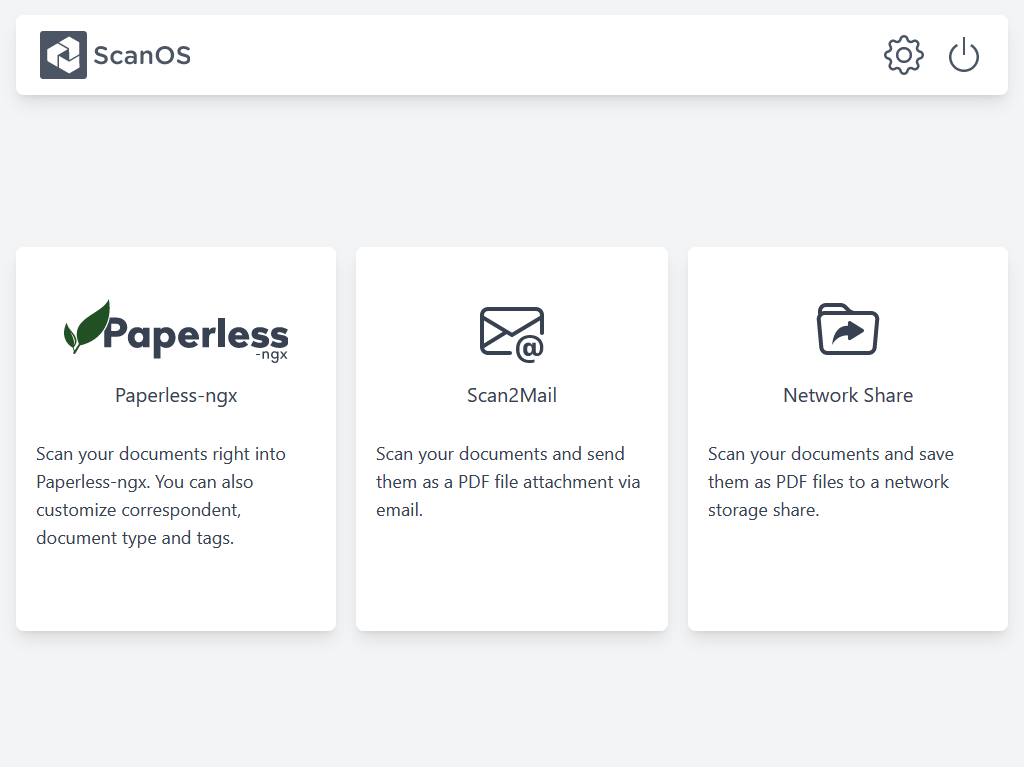Open the Paperless-ngx title
Image resolution: width=1024 pixels, height=768 pixels.
coord(176,395)
